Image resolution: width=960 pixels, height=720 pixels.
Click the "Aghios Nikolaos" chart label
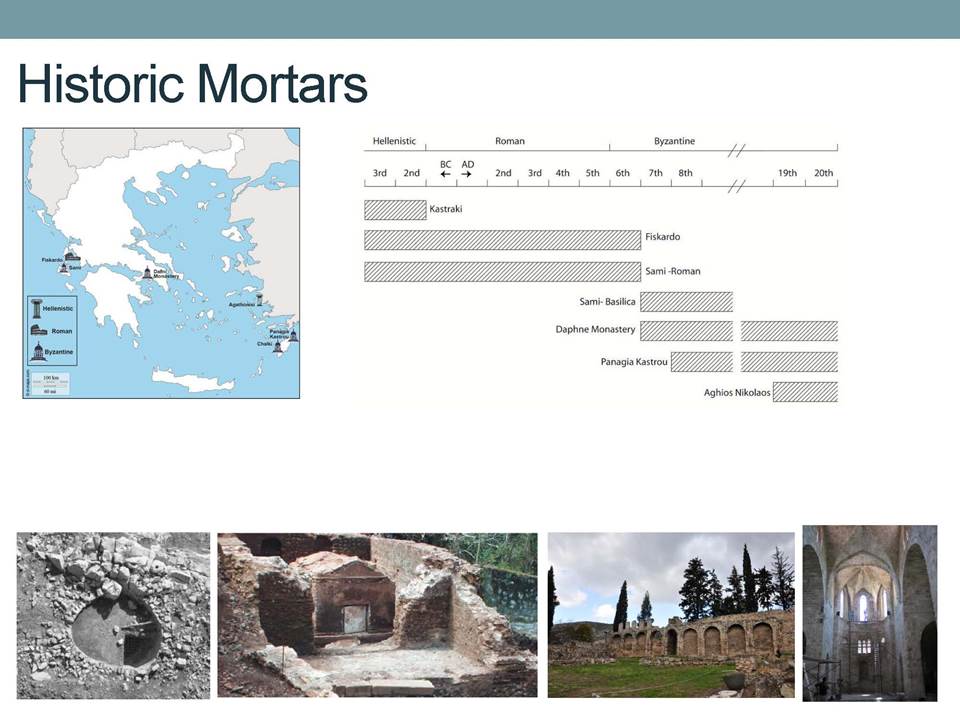tap(737, 392)
